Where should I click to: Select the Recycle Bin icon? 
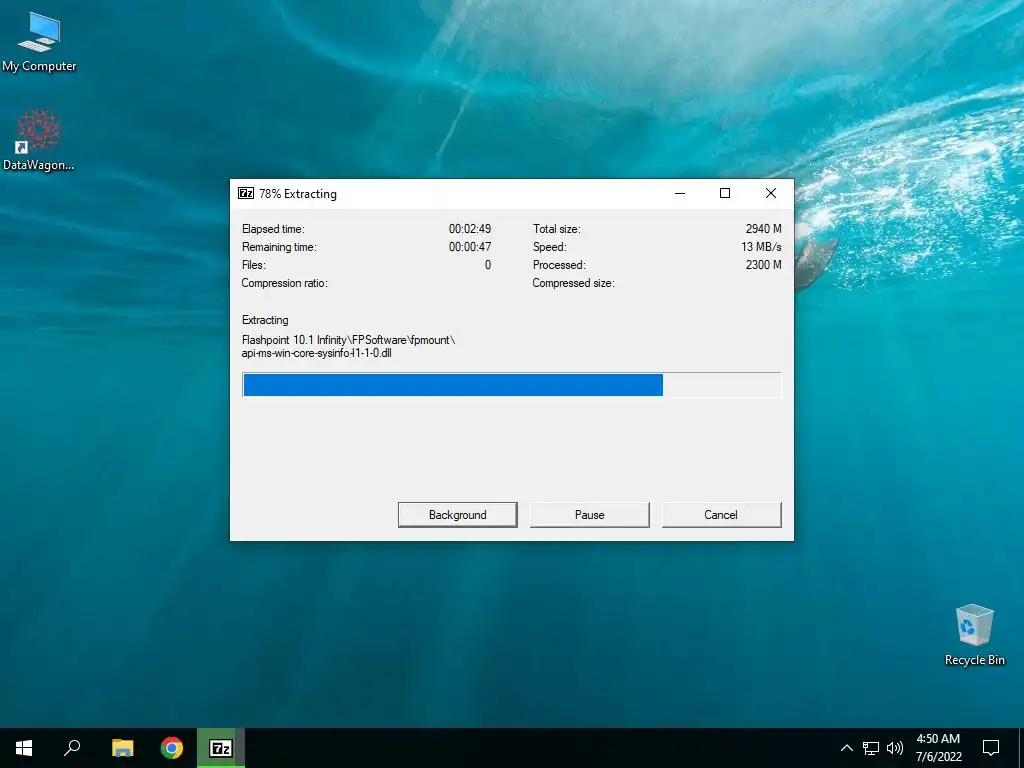coord(974,635)
